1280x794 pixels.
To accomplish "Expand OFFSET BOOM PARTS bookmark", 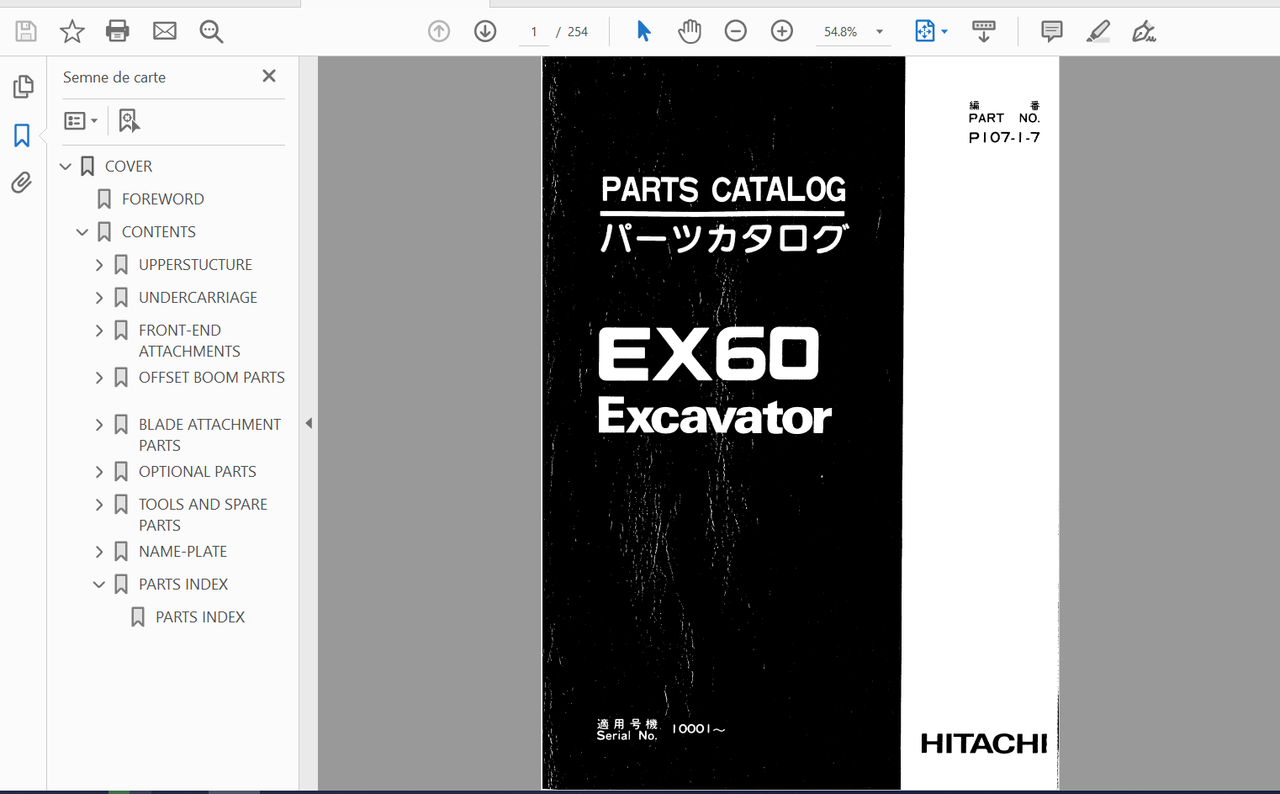I will 99,378.
